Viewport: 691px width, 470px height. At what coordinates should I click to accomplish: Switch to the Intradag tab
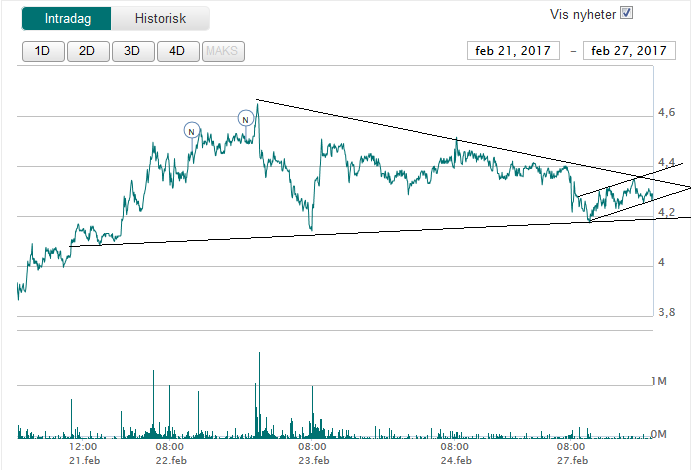pos(65,18)
